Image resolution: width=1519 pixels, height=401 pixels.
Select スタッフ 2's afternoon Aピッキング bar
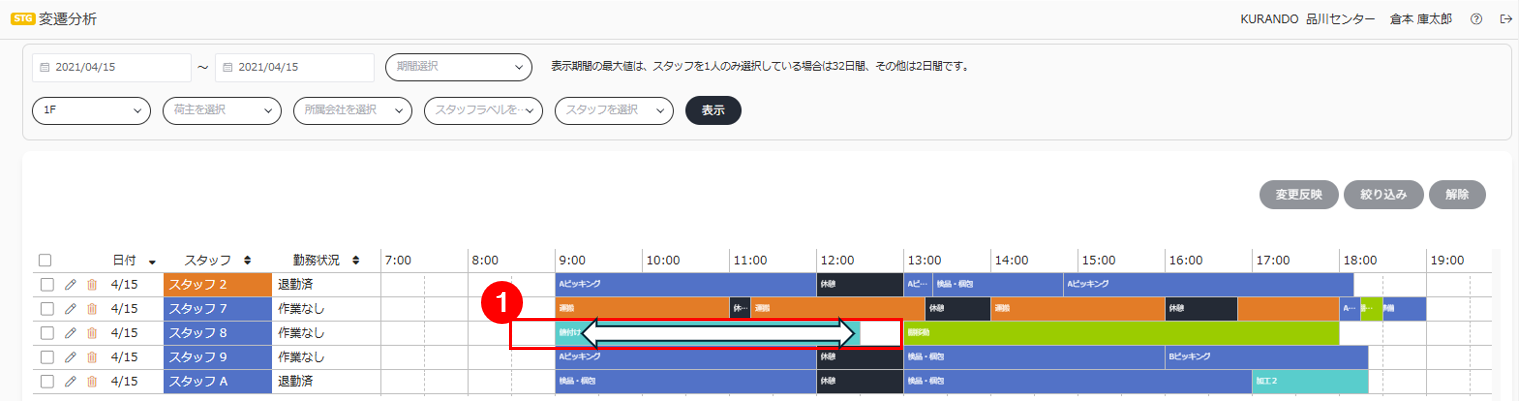click(1208, 284)
